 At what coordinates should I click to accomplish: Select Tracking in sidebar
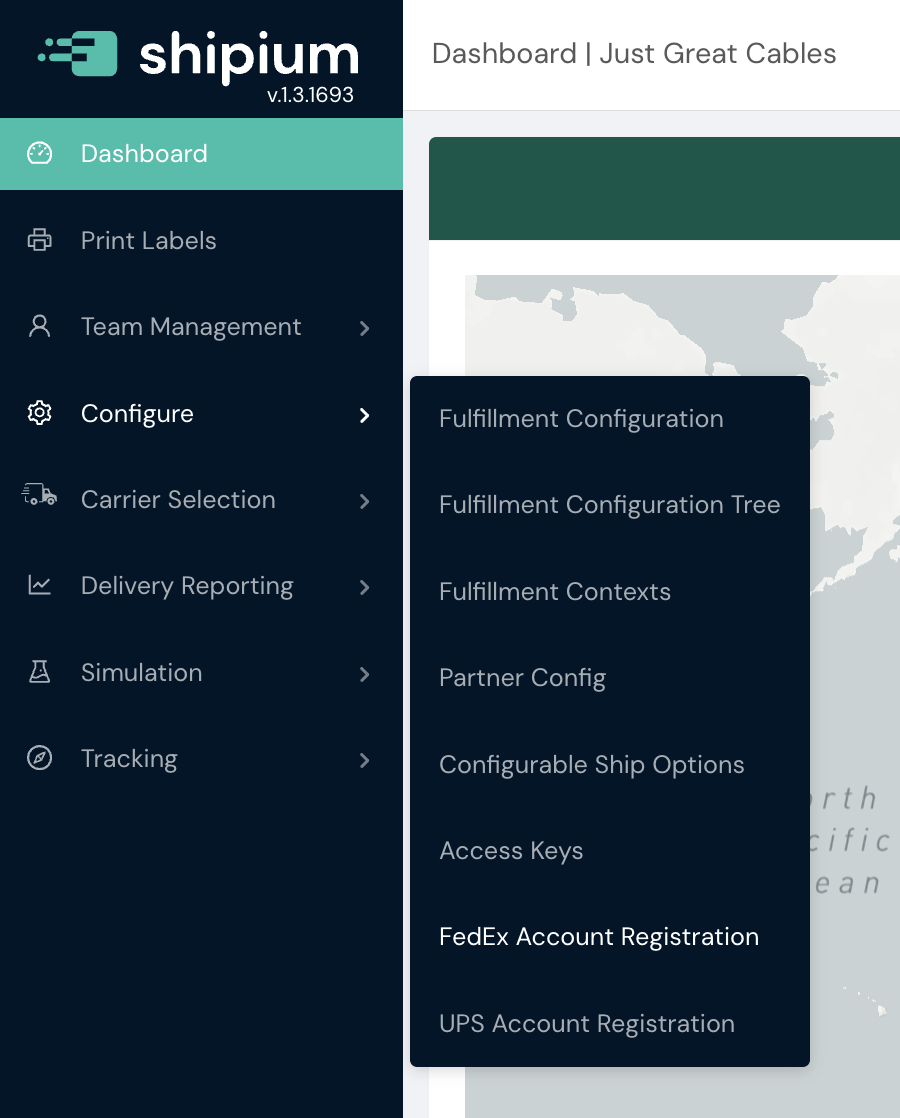pyautogui.click(x=201, y=759)
